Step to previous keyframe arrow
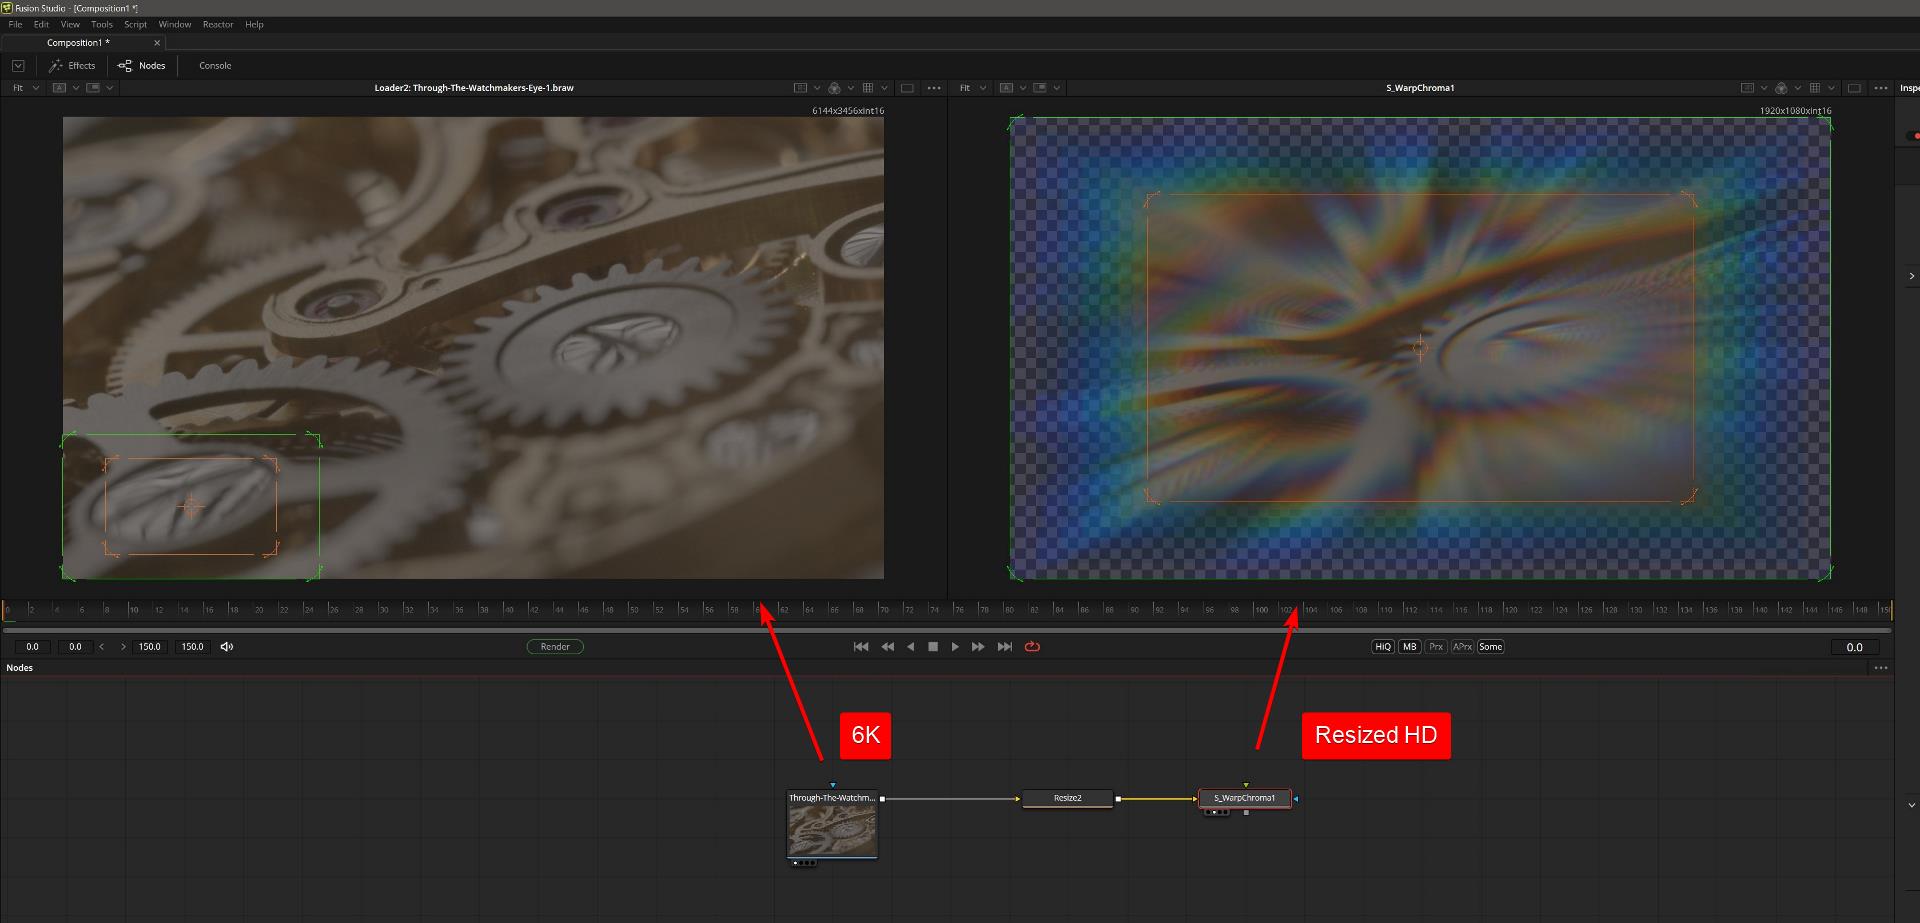Image resolution: width=1920 pixels, height=923 pixels. pyautogui.click(x=102, y=647)
